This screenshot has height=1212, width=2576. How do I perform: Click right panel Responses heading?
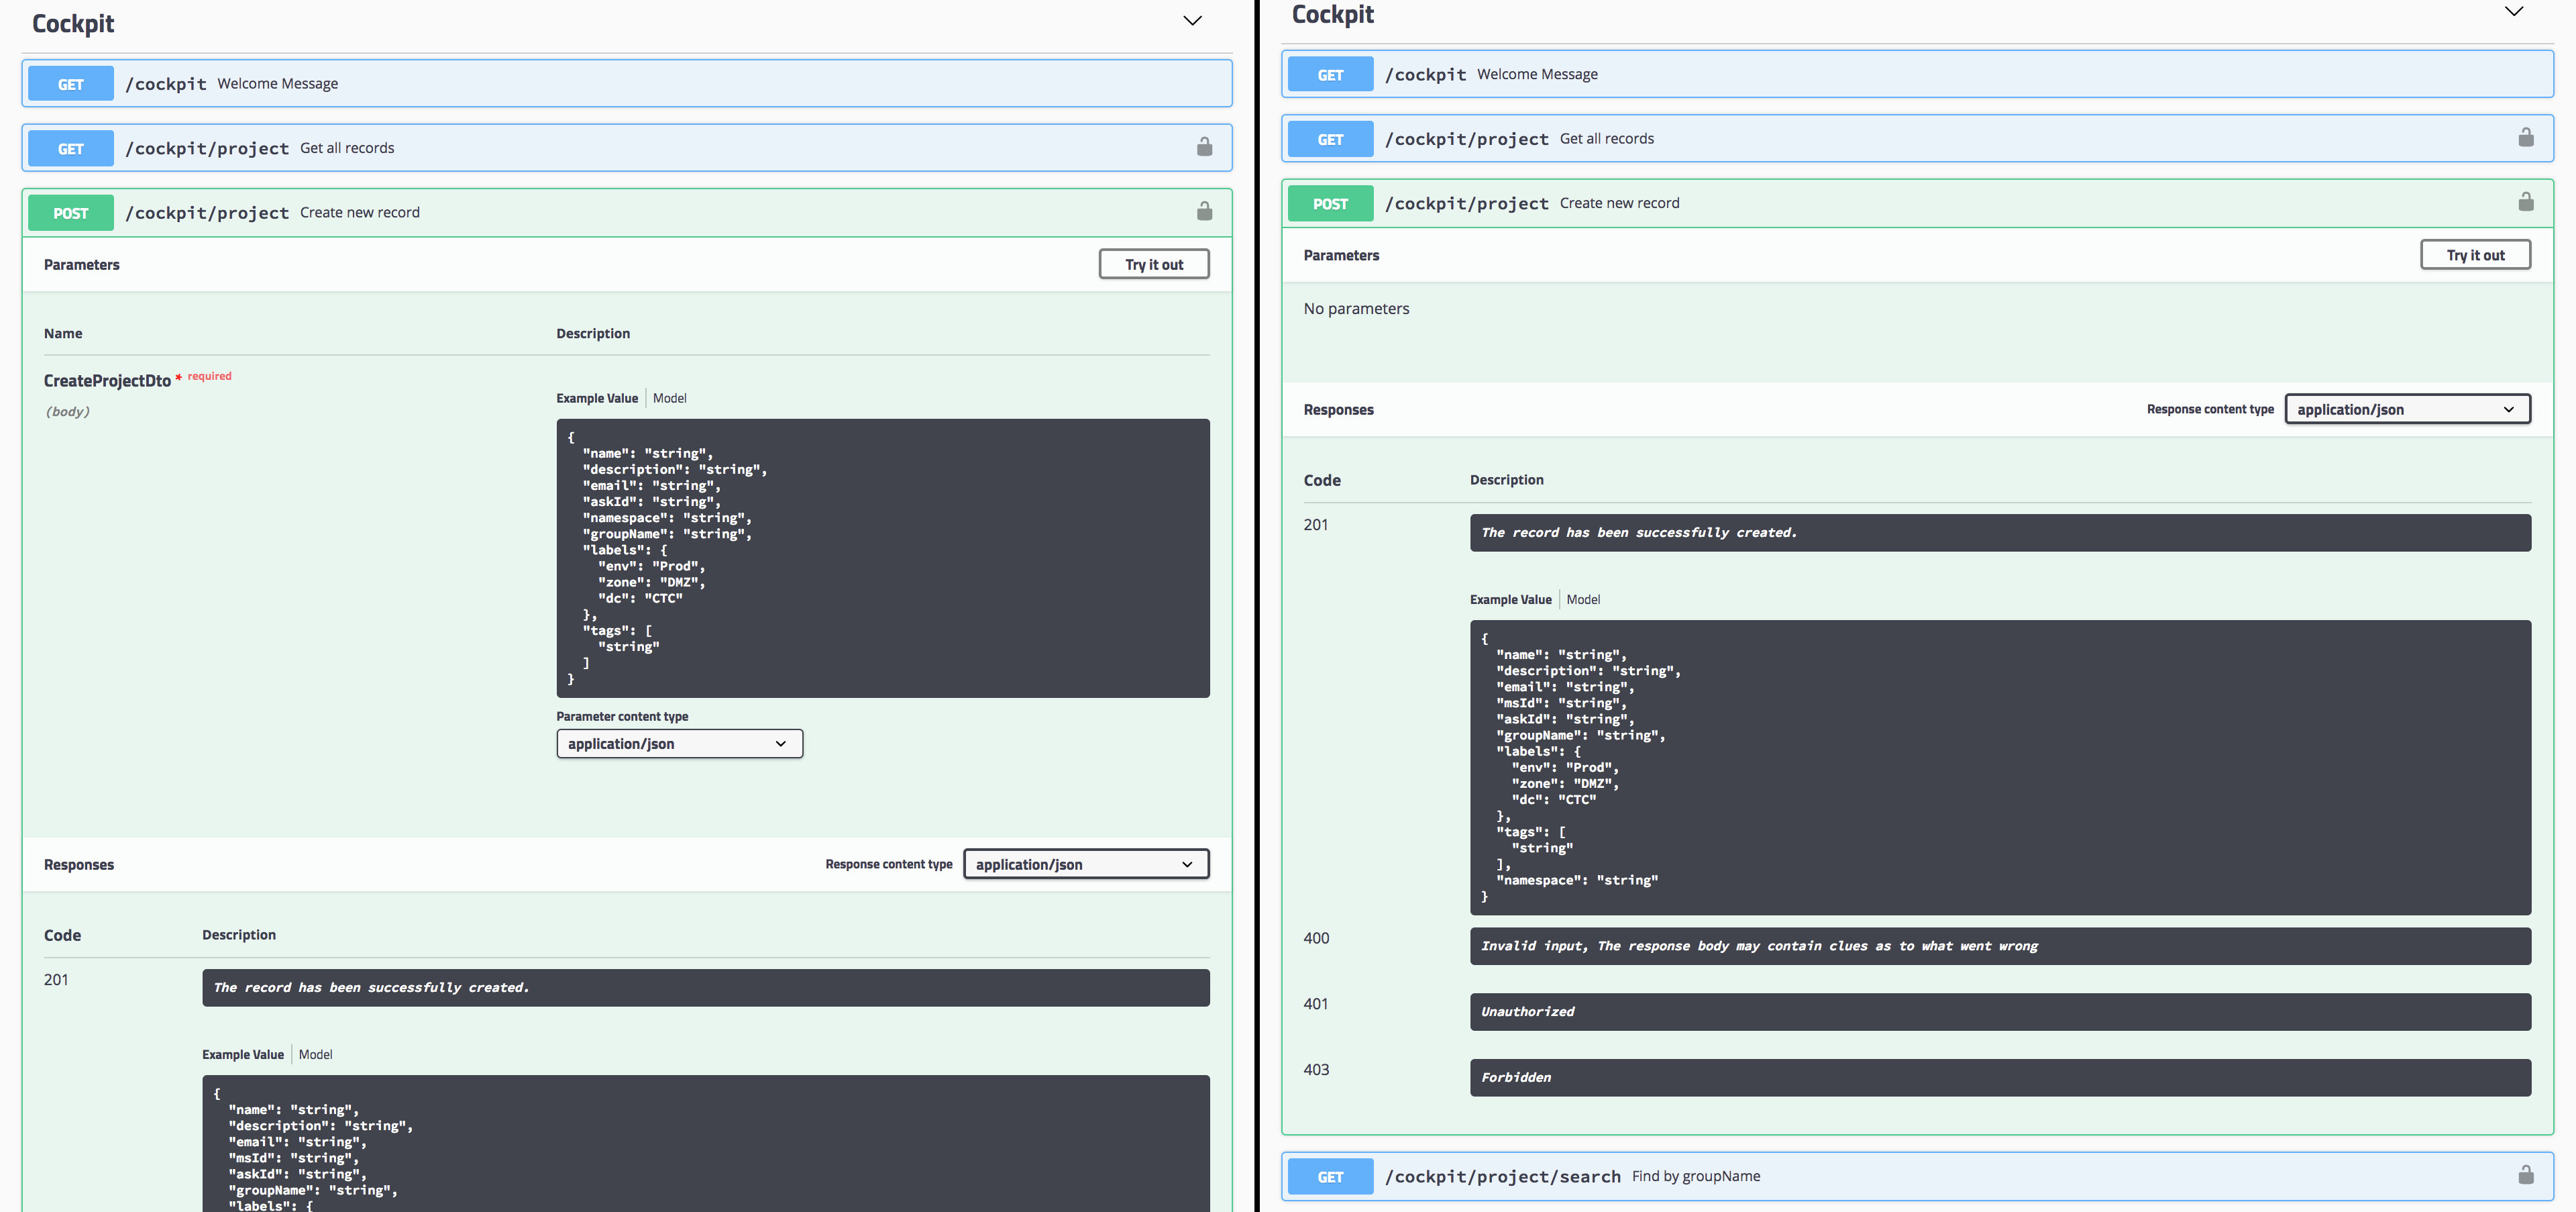pyautogui.click(x=1338, y=410)
